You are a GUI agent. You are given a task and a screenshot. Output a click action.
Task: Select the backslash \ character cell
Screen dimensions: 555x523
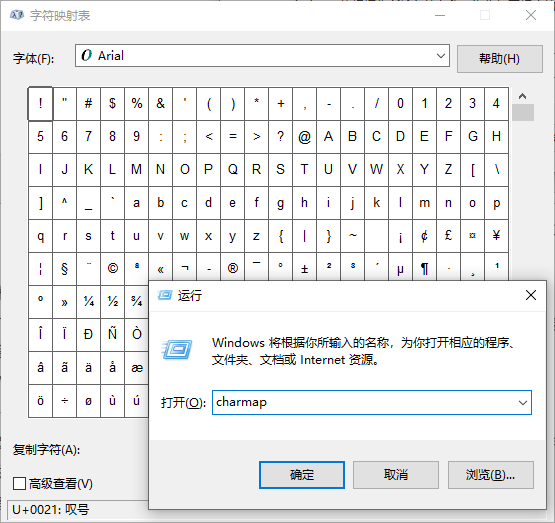tap(497, 169)
